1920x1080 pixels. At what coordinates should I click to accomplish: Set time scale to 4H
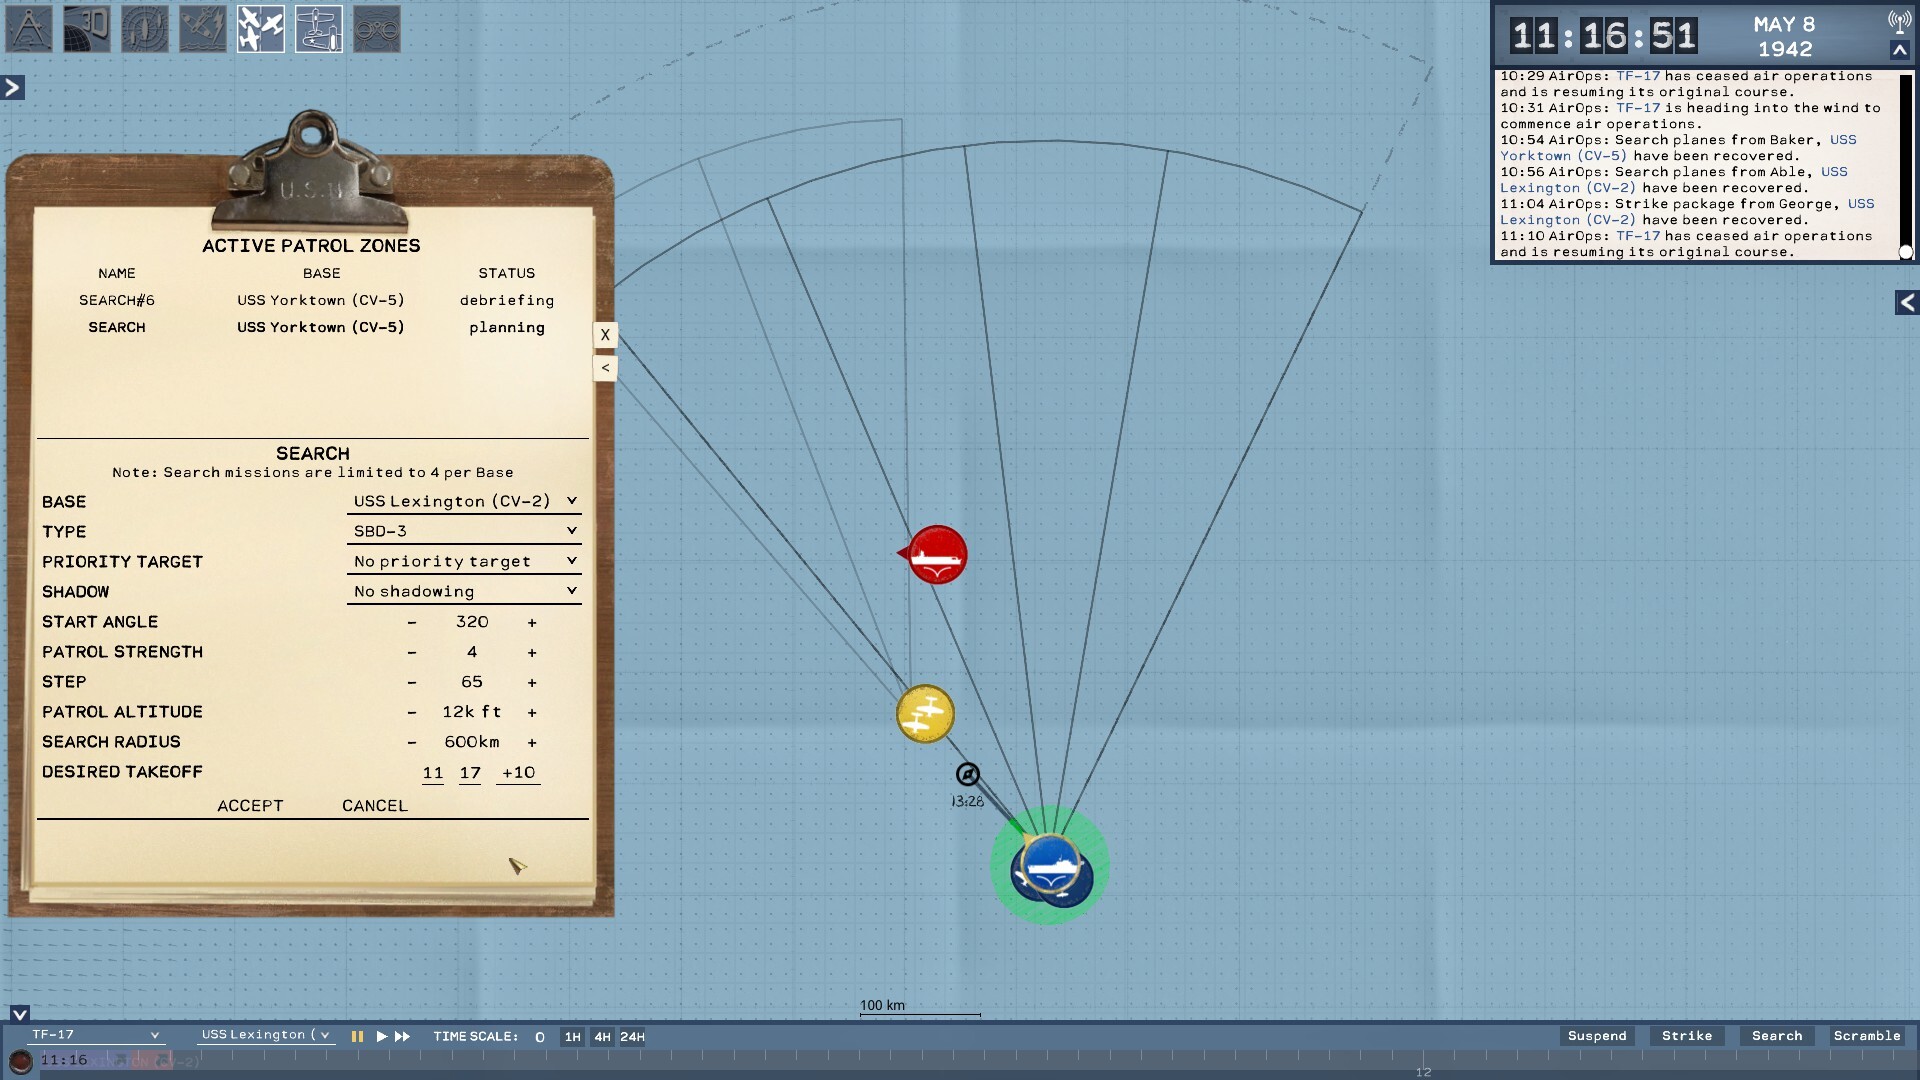click(x=602, y=1037)
